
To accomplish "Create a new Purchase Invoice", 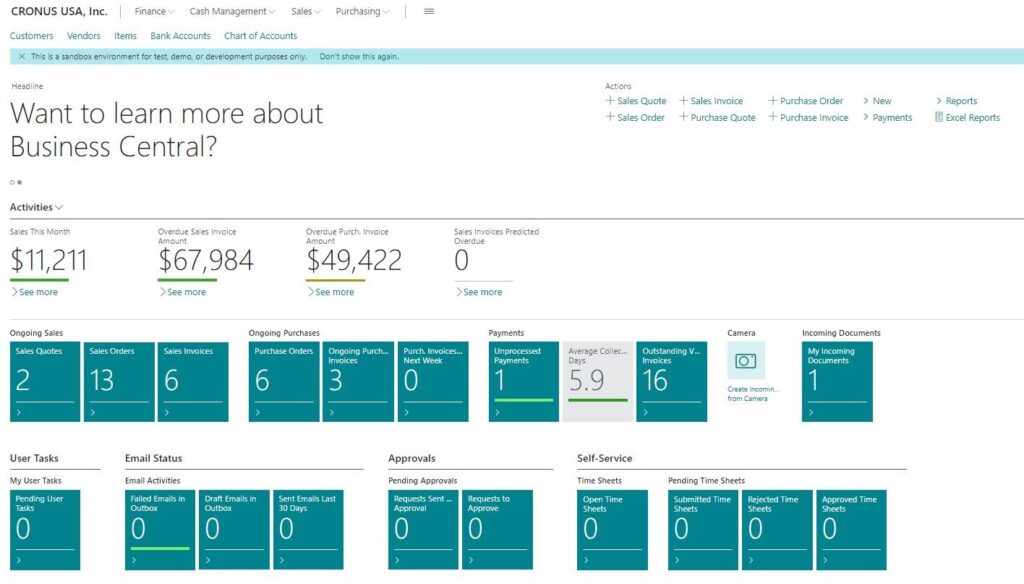I will click(x=808, y=118).
